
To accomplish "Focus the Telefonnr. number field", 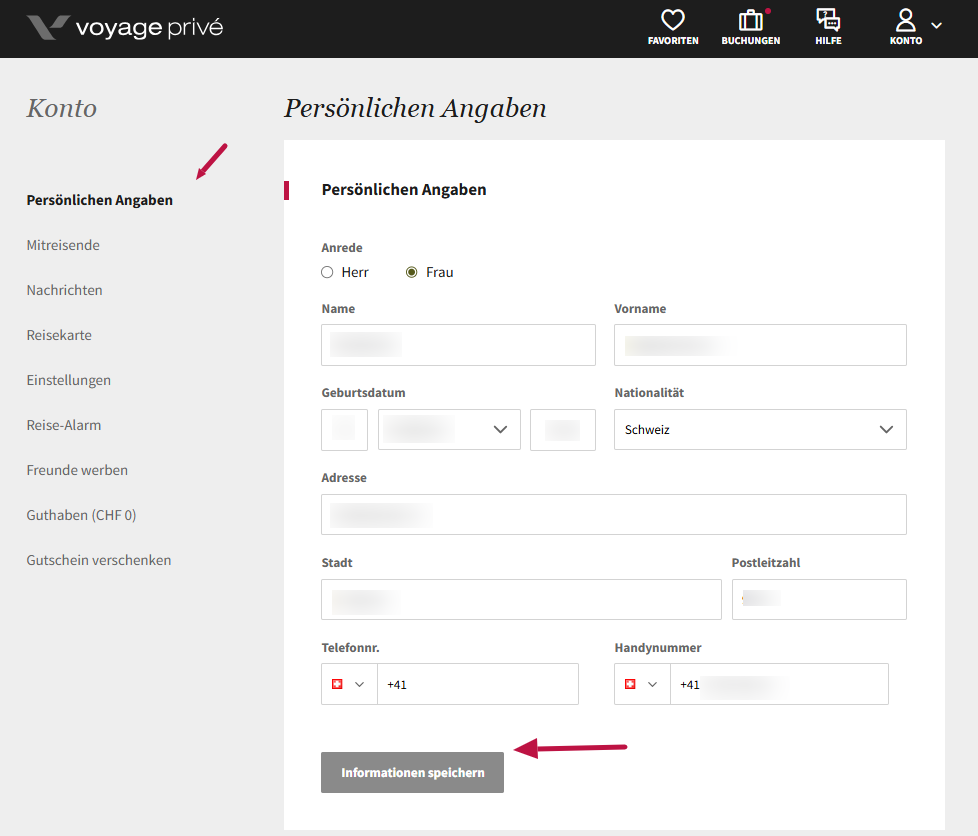I will [x=477, y=684].
